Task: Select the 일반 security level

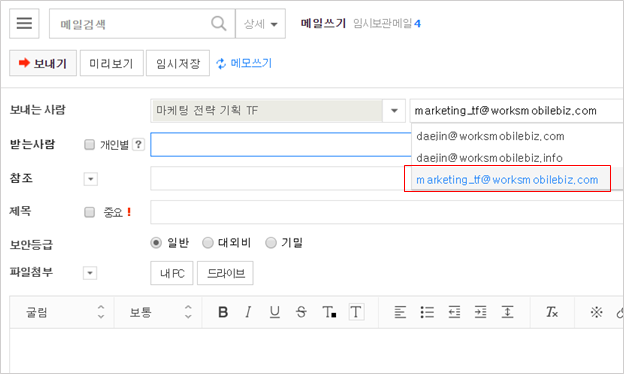Action: click(x=156, y=243)
